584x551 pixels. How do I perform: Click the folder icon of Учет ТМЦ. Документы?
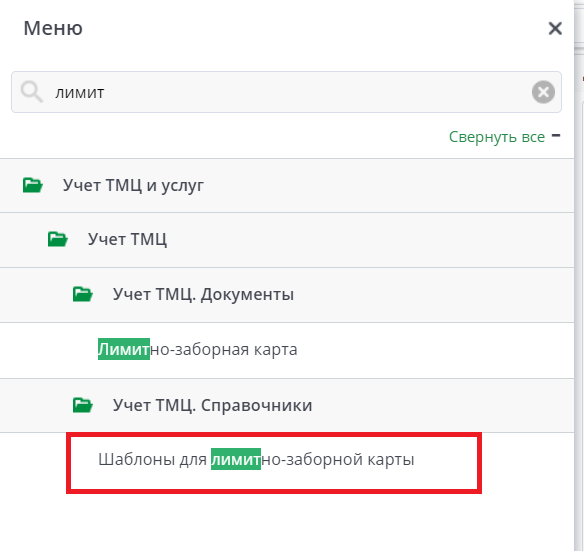(x=83, y=294)
